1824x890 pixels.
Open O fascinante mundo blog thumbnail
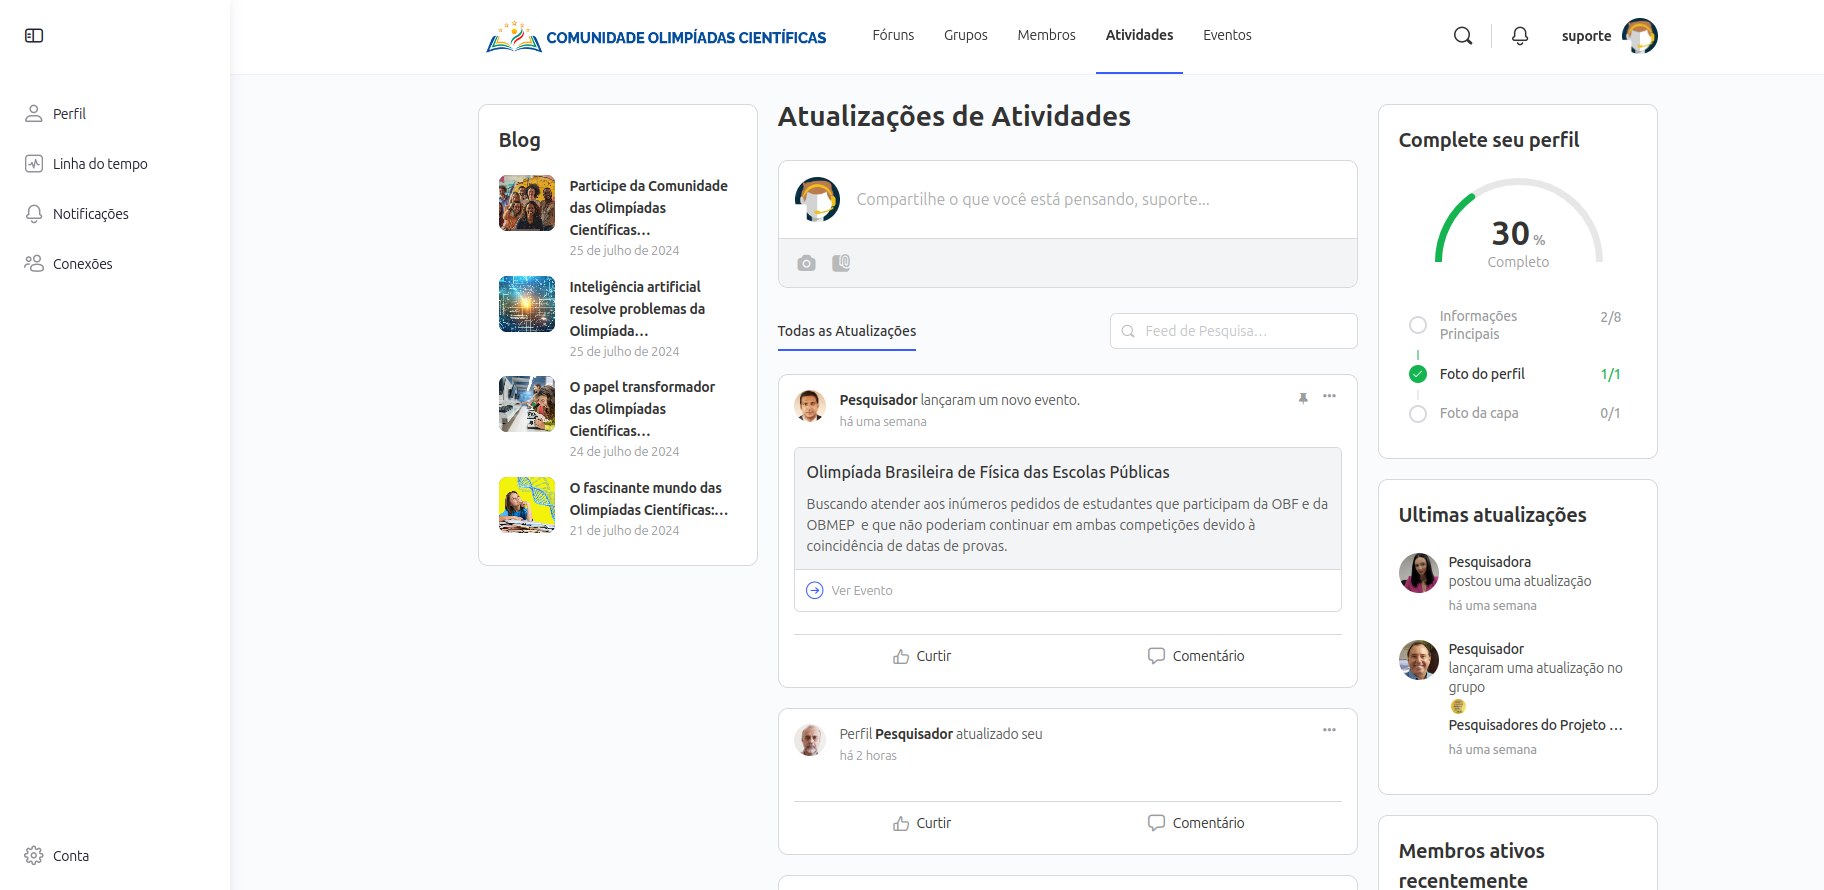pos(527,505)
